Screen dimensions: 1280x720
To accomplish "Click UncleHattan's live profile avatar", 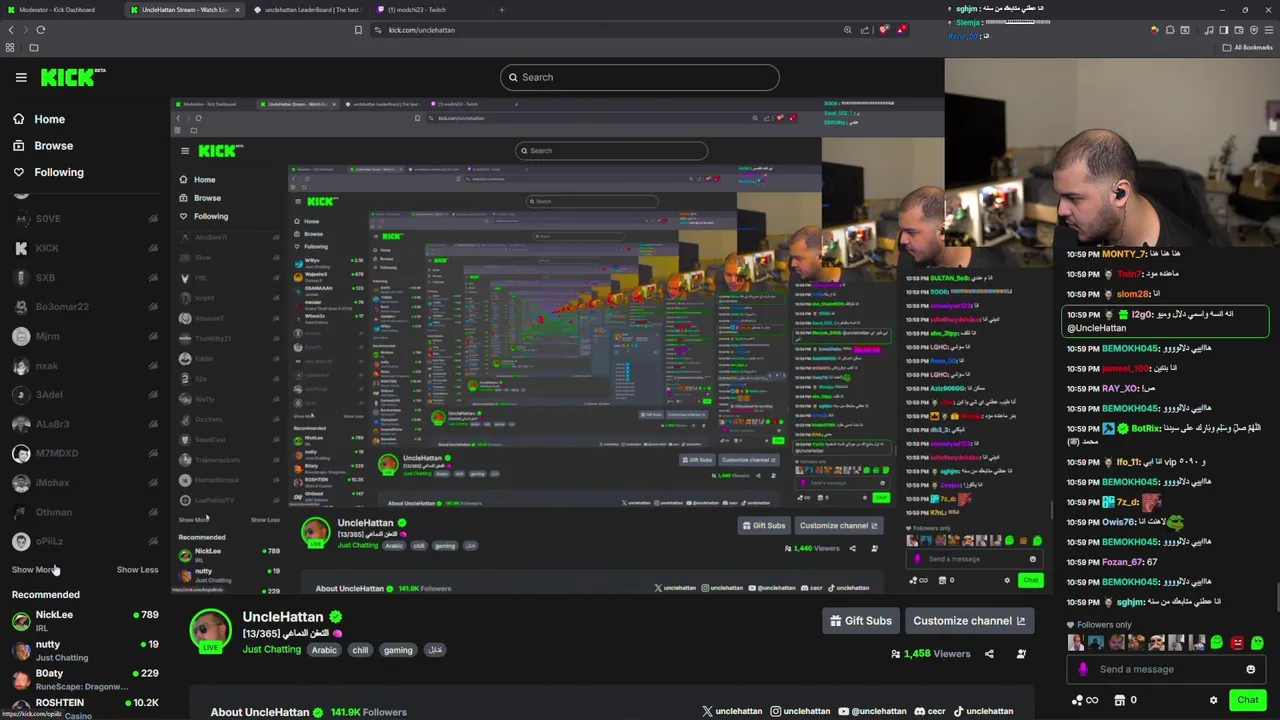I will [210, 631].
